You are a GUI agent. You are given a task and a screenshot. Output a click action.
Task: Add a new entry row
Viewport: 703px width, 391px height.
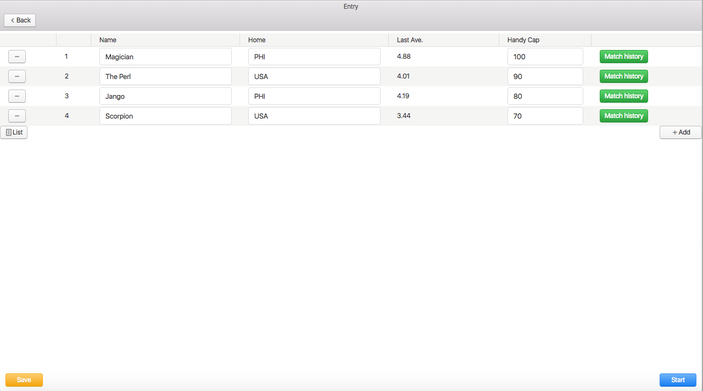[x=681, y=132]
